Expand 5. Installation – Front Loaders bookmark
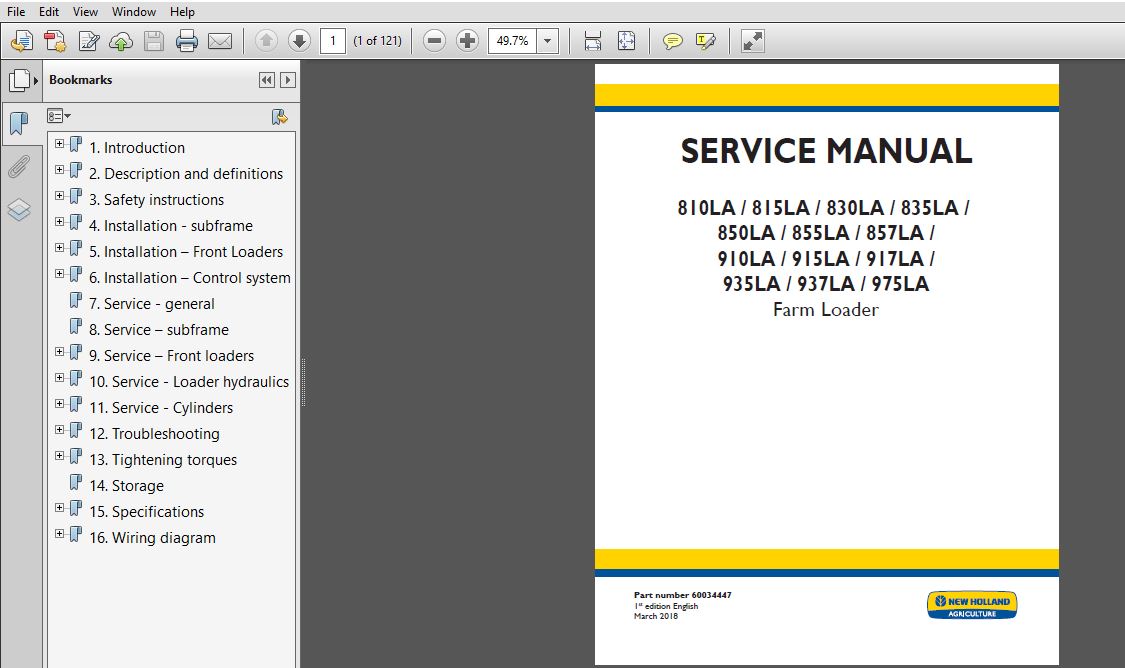The height and width of the screenshot is (668, 1125). 60,248
